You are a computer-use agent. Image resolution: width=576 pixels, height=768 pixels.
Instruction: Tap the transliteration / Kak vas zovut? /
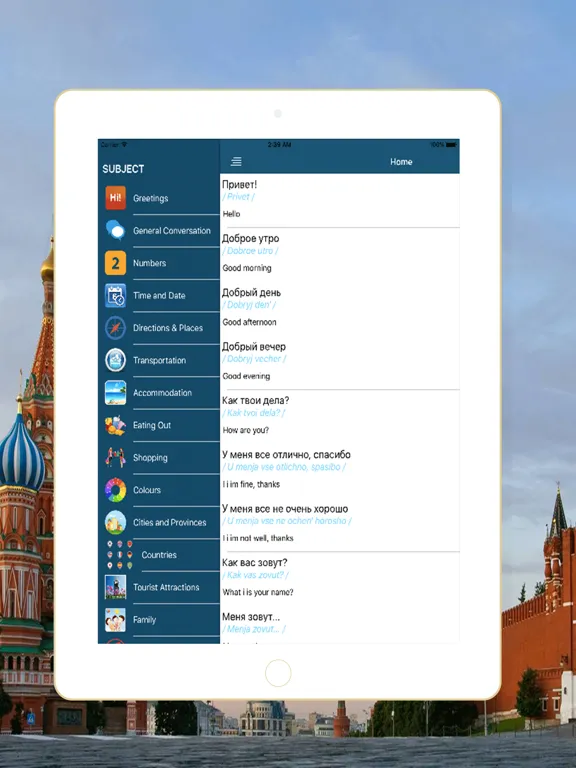[x=255, y=575]
